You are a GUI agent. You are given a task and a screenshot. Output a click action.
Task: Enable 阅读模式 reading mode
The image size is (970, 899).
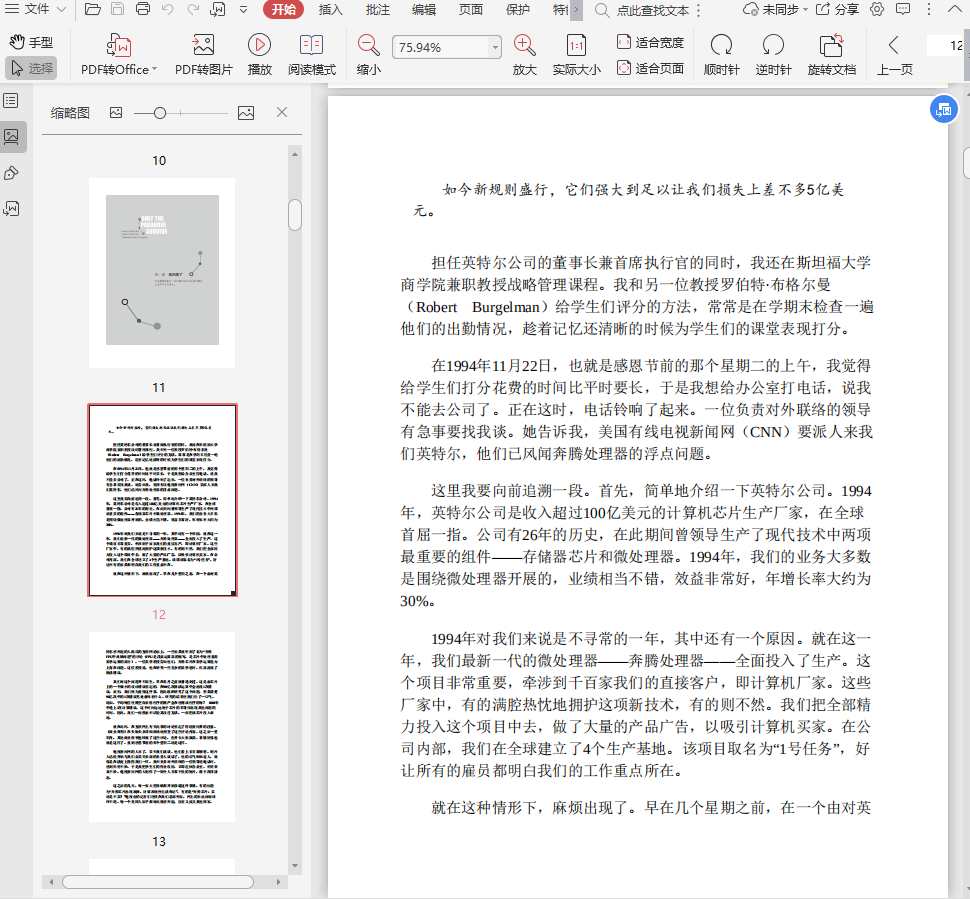312,54
